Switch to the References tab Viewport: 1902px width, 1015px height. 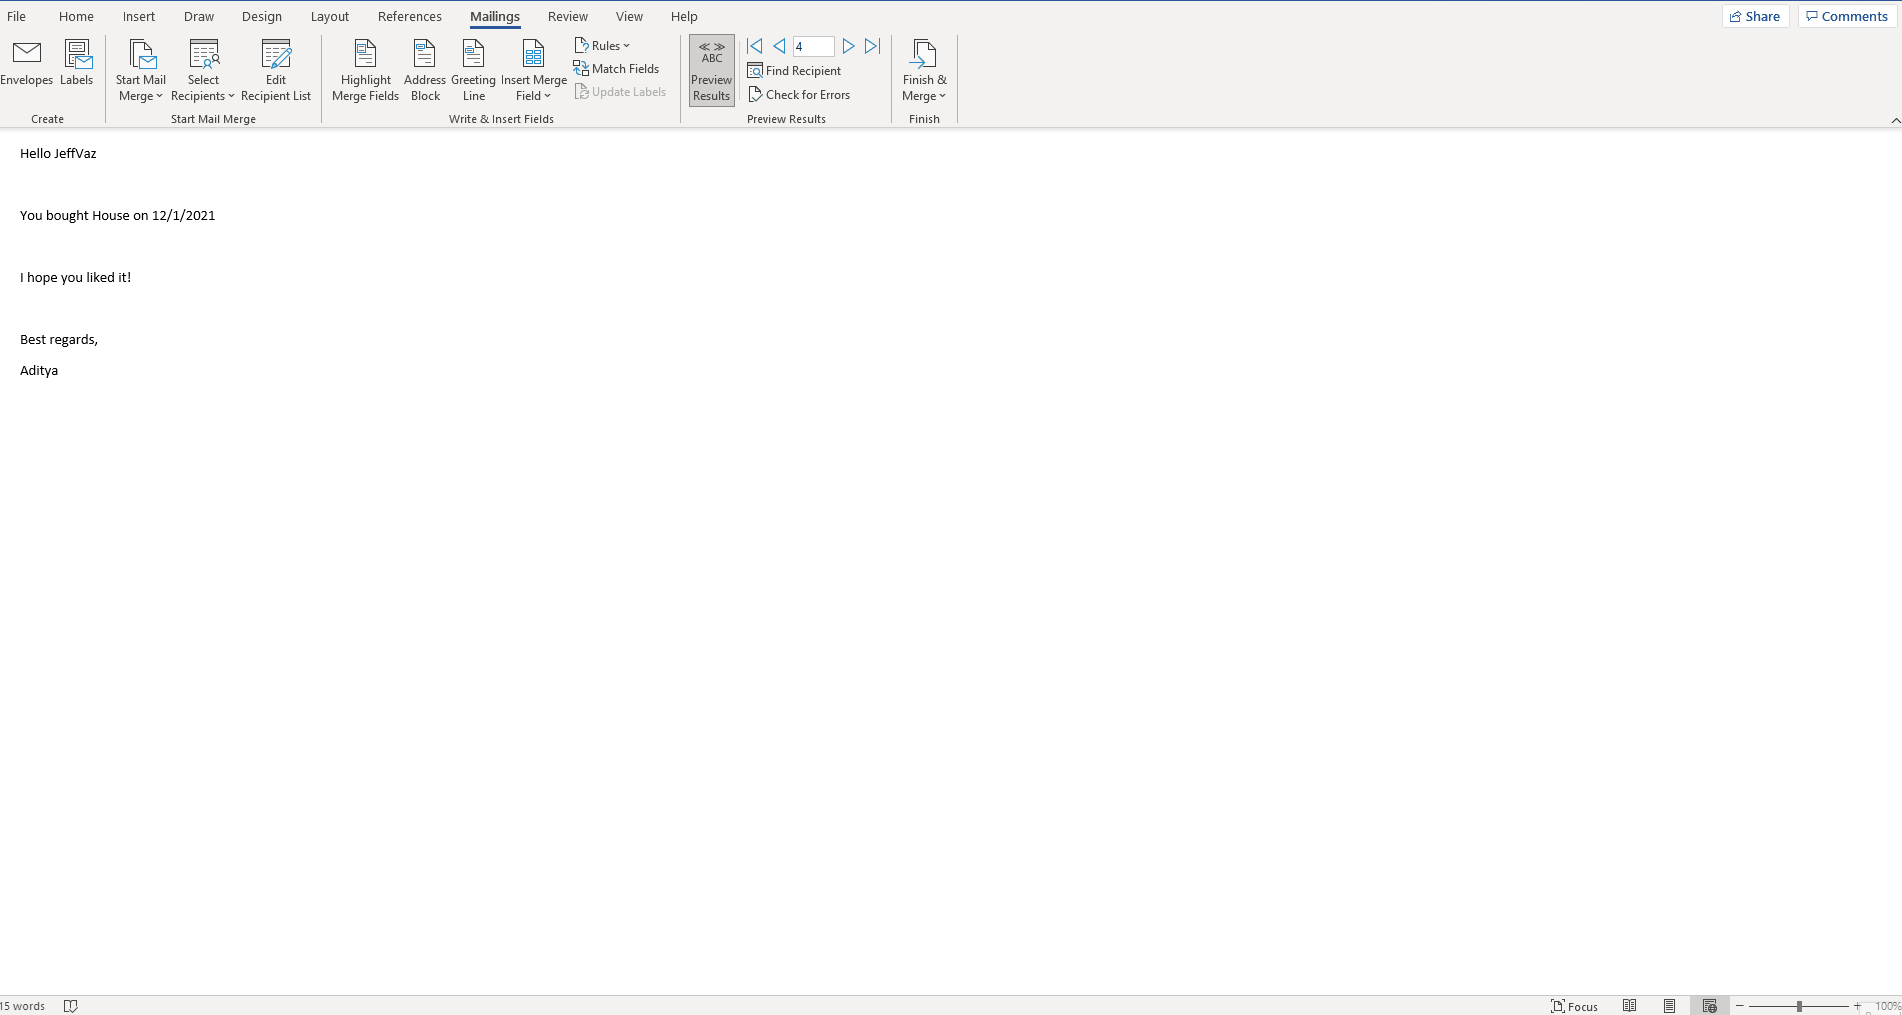410,16
